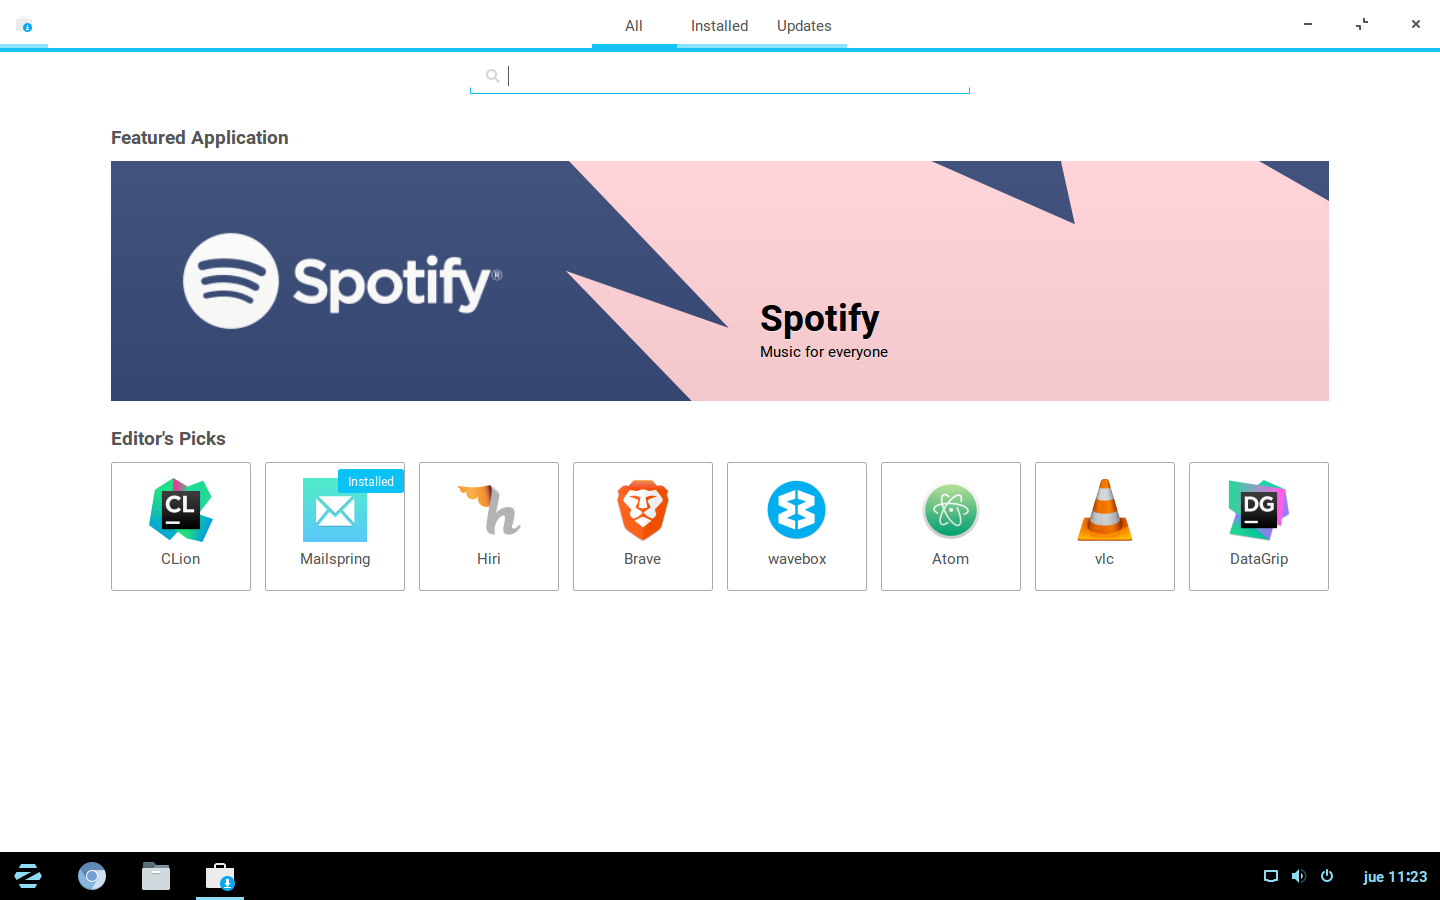Open the Updates tab

coord(804,26)
